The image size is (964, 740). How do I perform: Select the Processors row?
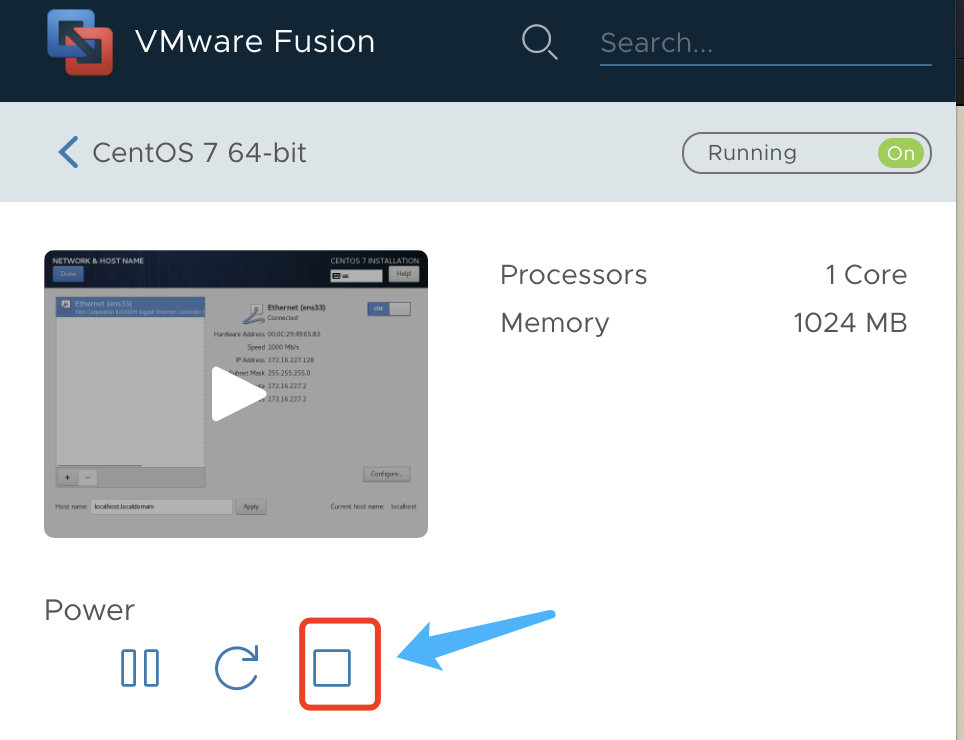(x=703, y=275)
